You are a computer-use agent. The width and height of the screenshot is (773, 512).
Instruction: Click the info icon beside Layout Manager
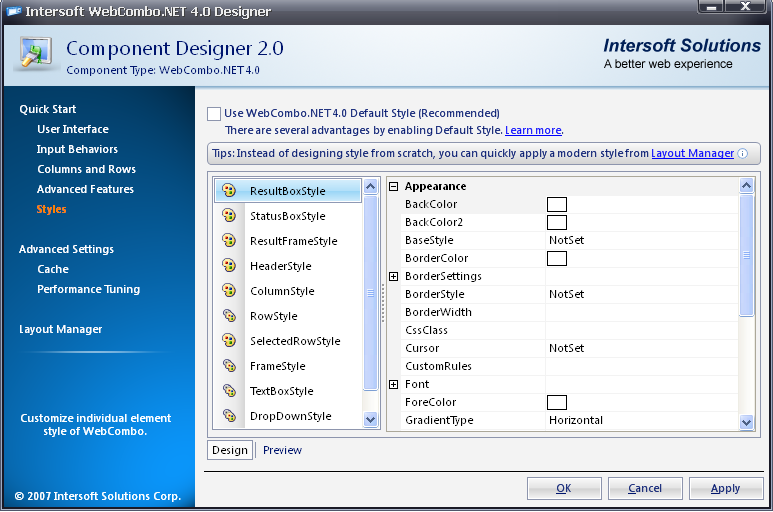pyautogui.click(x=743, y=154)
